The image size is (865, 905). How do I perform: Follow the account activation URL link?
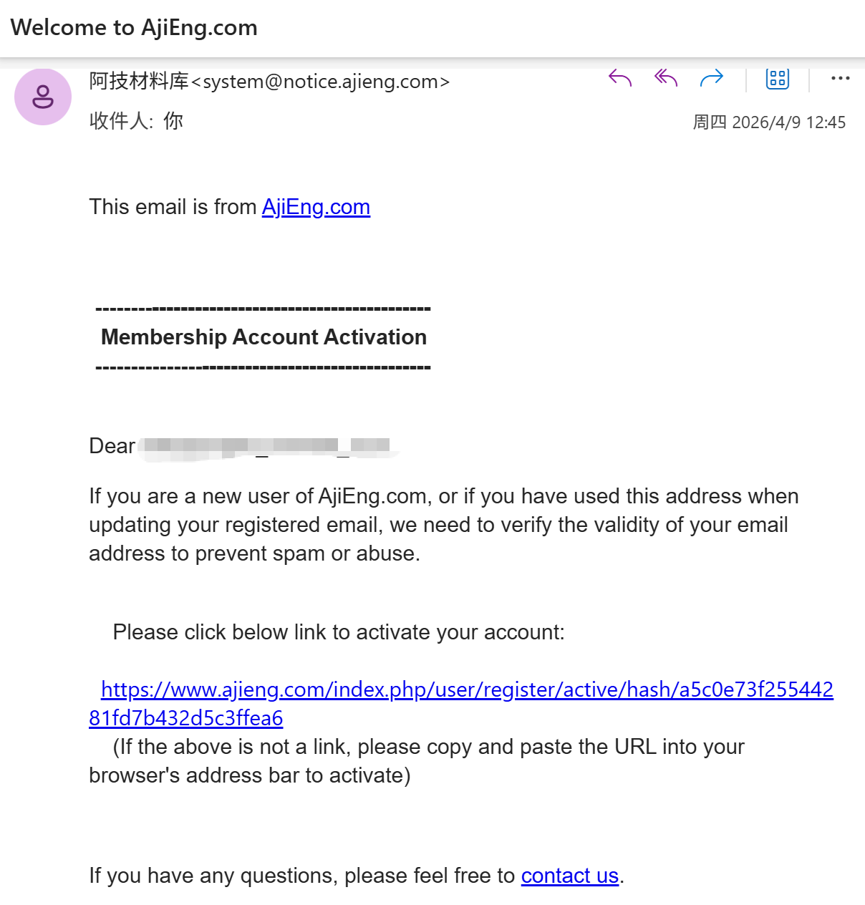[x=461, y=704]
